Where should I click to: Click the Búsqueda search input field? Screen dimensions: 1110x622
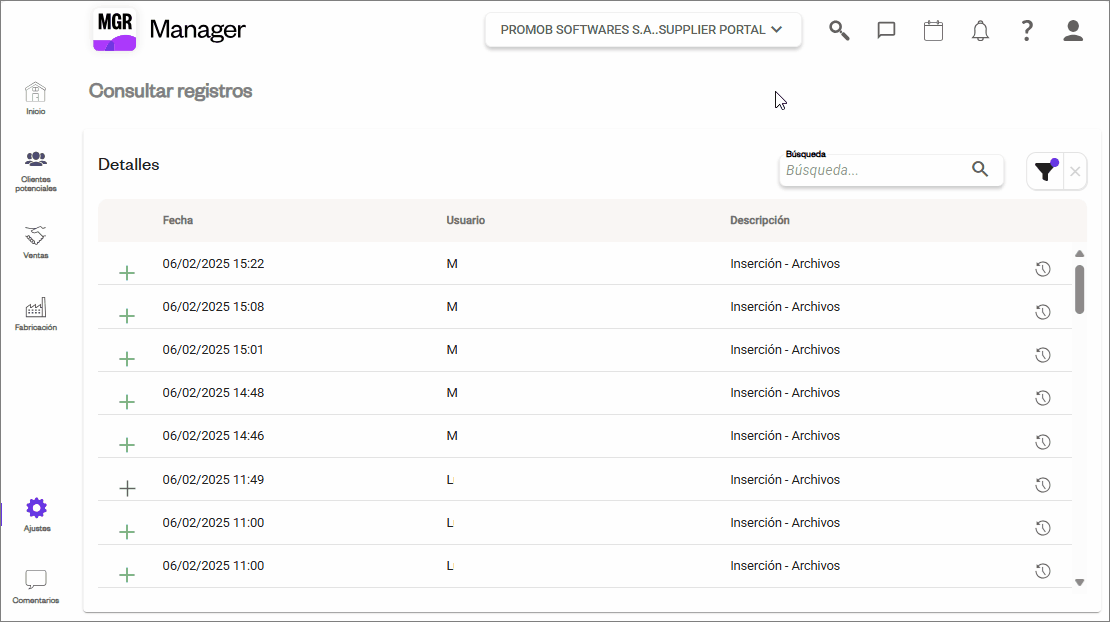(x=875, y=170)
